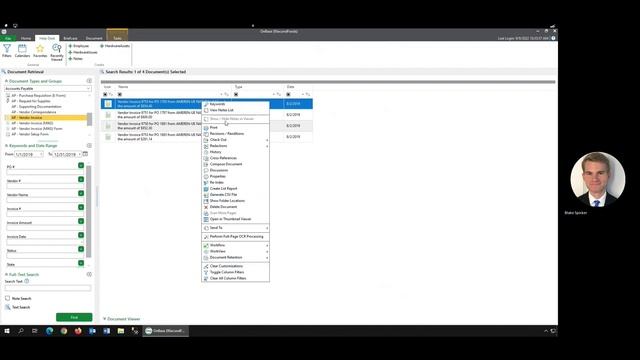Switch to the Document ribbon tab

94,38
